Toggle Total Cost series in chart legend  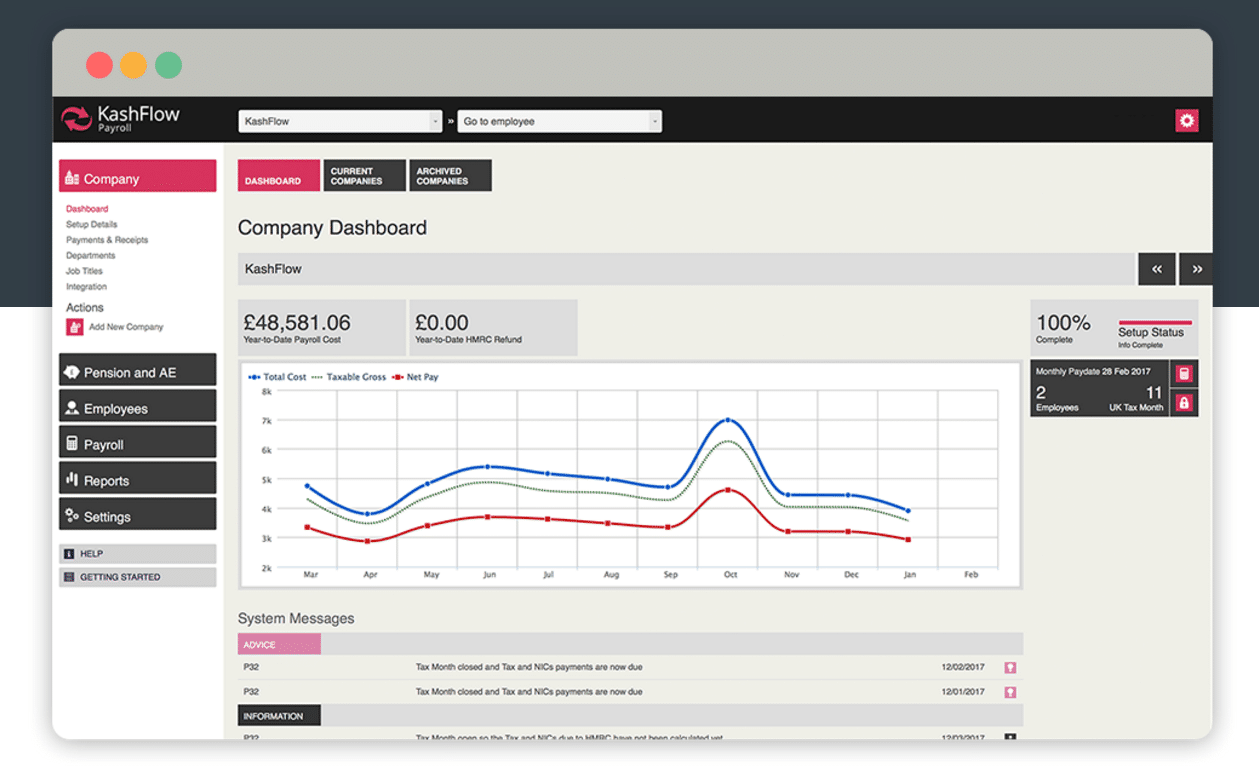tap(278, 377)
